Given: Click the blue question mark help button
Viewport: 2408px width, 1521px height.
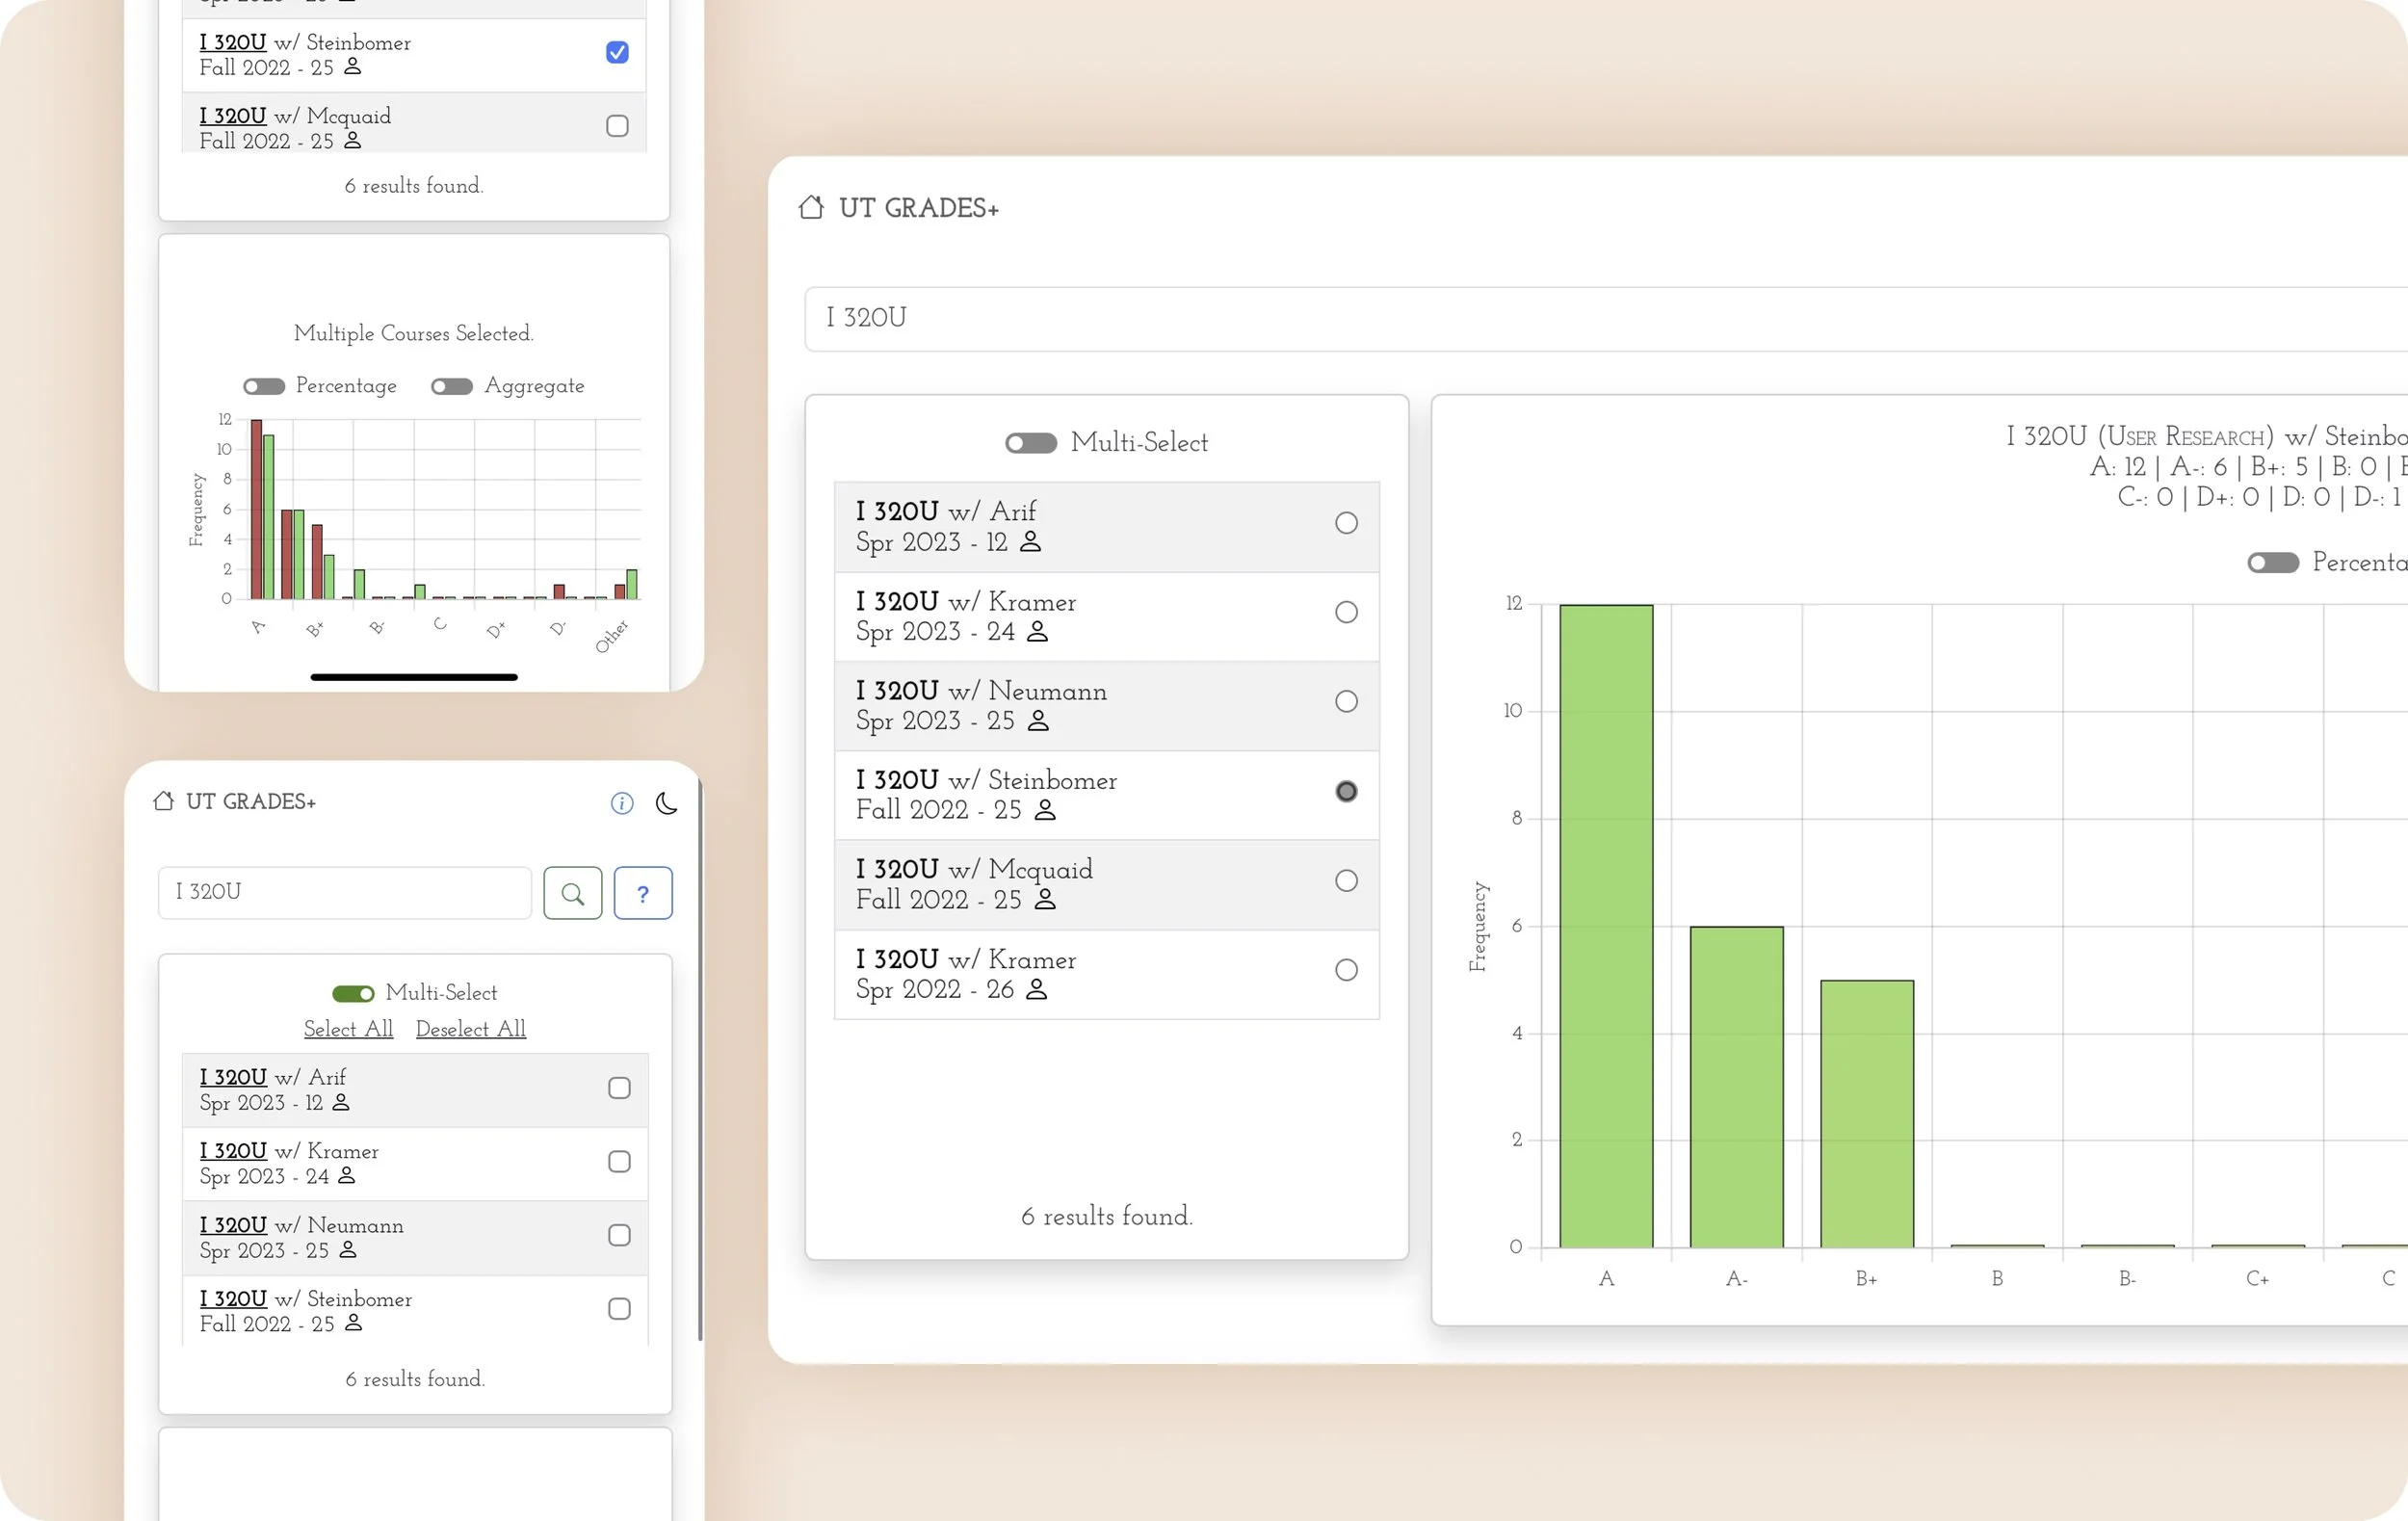Looking at the screenshot, I should point(643,893).
